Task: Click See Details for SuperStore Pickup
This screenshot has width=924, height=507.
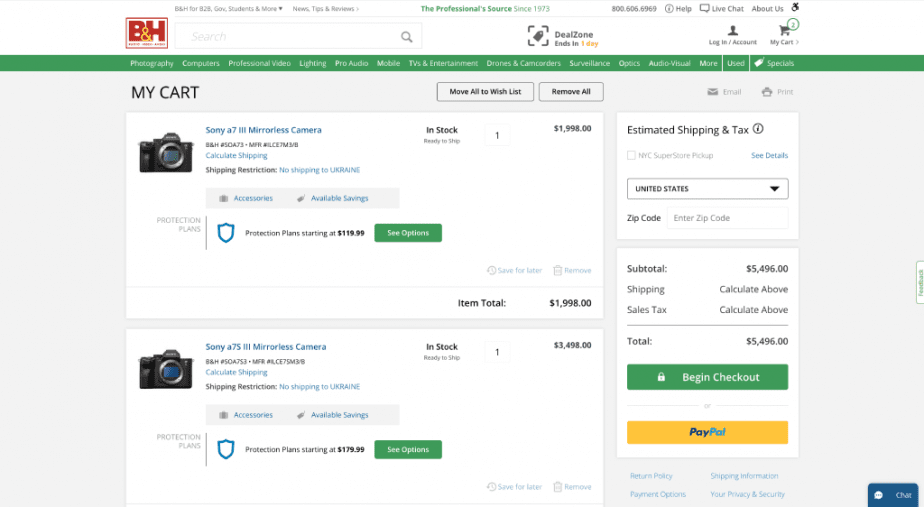Action: tap(769, 156)
